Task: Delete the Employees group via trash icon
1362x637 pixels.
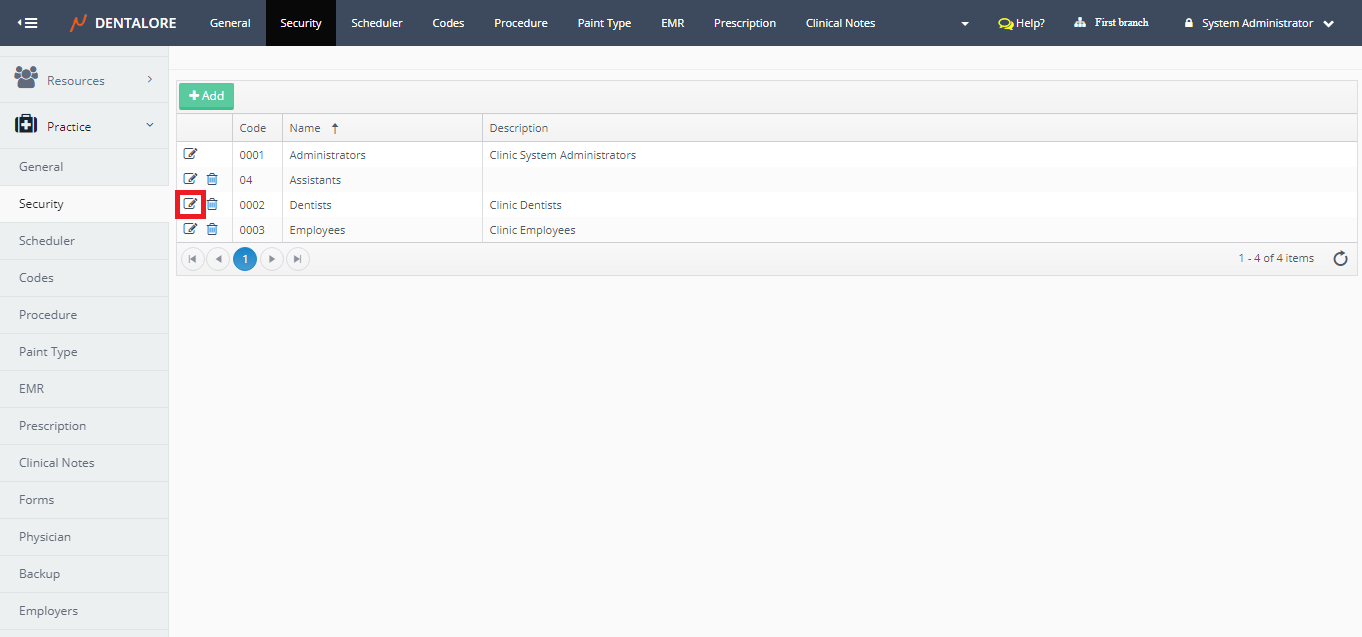Action: click(212, 229)
